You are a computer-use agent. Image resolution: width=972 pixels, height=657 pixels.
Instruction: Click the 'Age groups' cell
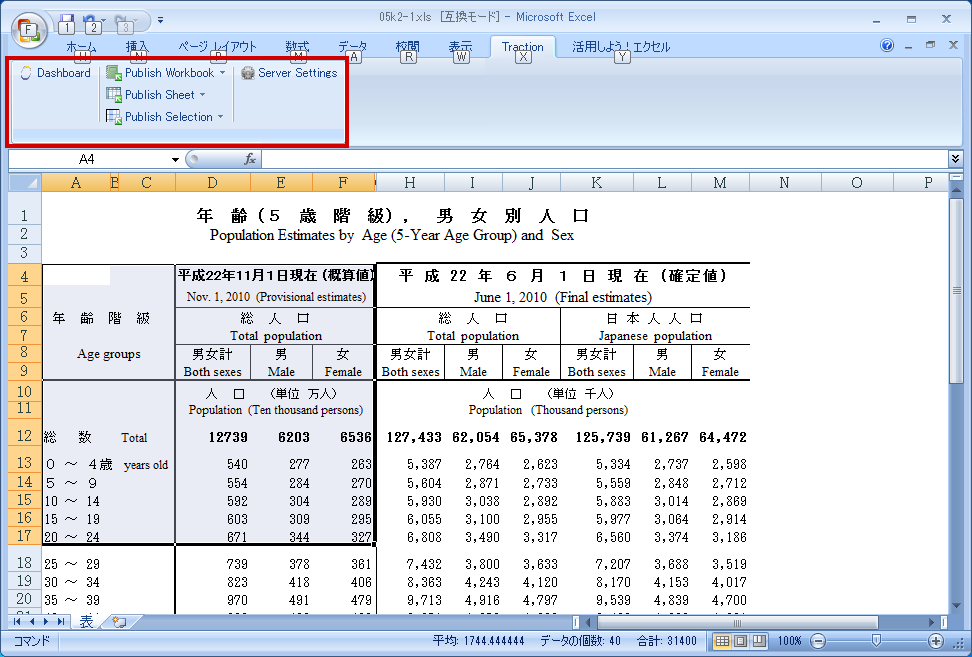(108, 354)
